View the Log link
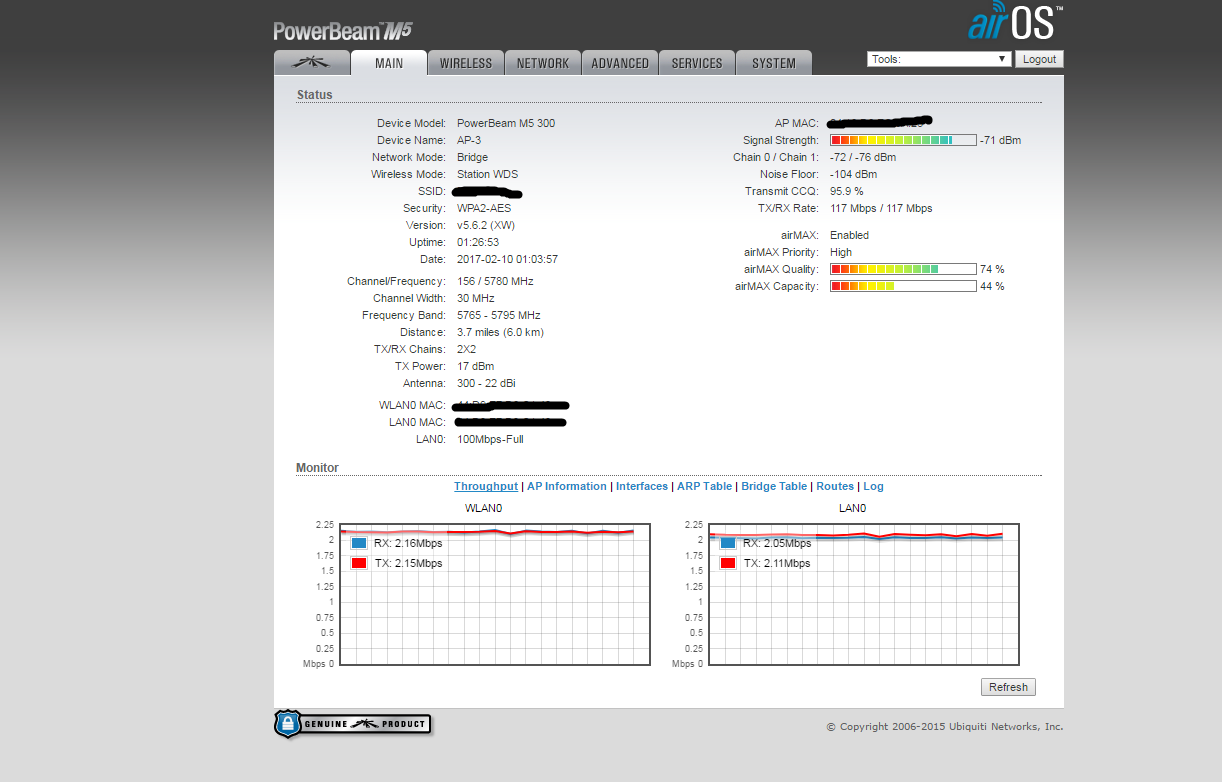This screenshot has width=1222, height=782. (873, 486)
